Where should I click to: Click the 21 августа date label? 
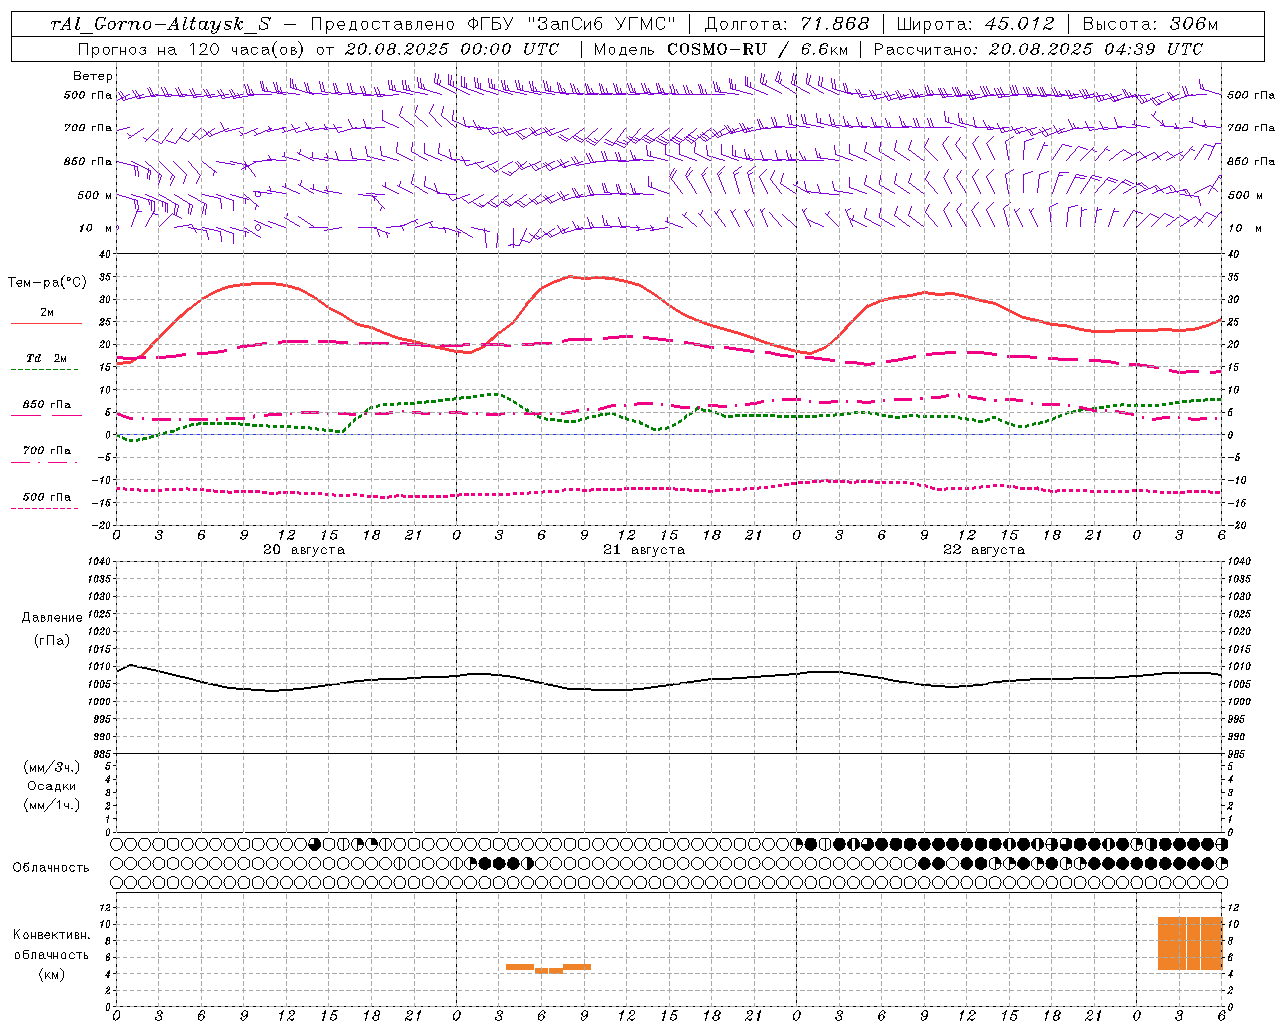644,550
